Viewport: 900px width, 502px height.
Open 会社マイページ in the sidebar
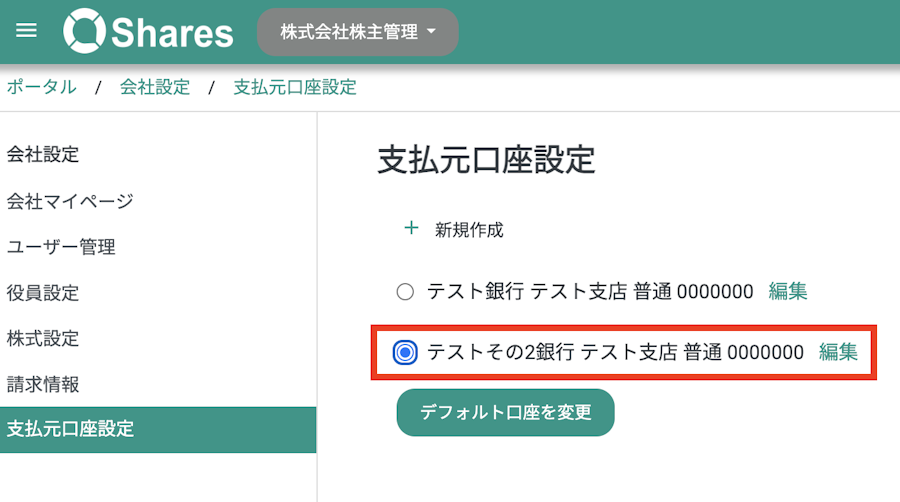pyautogui.click(x=70, y=201)
